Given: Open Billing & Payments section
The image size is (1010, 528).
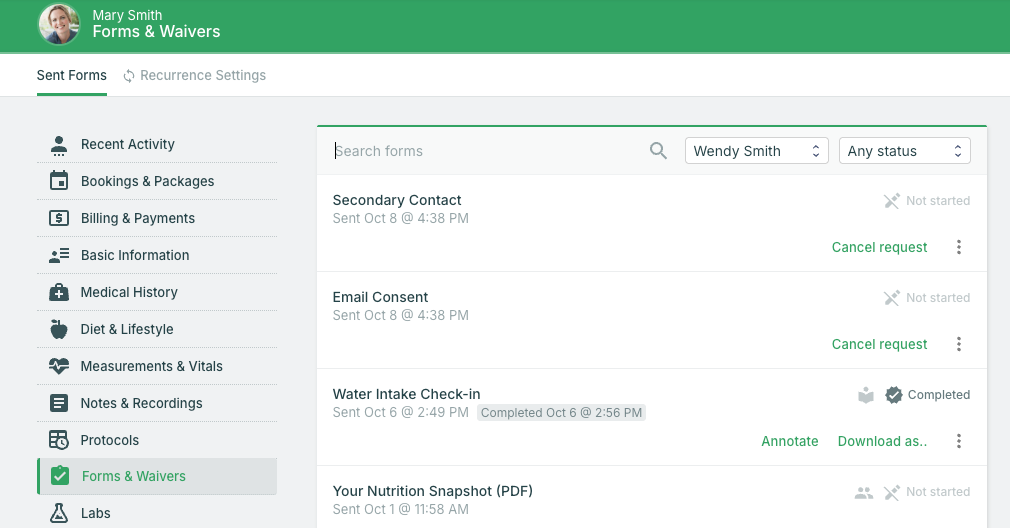Looking at the screenshot, I should [x=138, y=218].
